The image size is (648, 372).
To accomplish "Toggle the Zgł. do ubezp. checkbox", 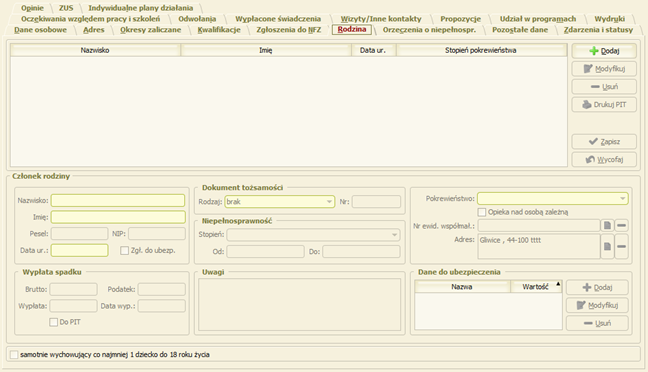I will 124,250.
